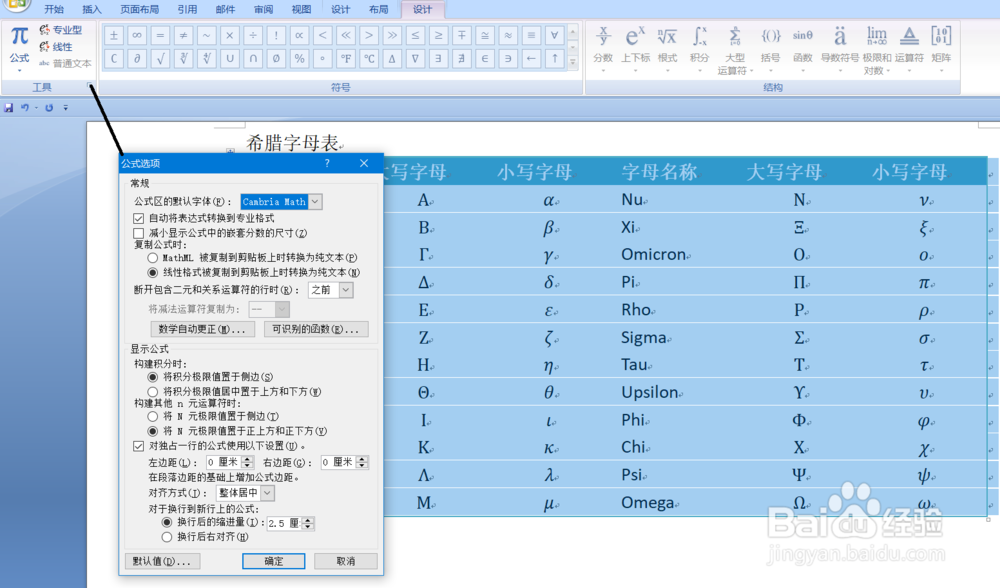Toggle 自动将表达式转换到专业格式 checkbox

tap(138, 218)
